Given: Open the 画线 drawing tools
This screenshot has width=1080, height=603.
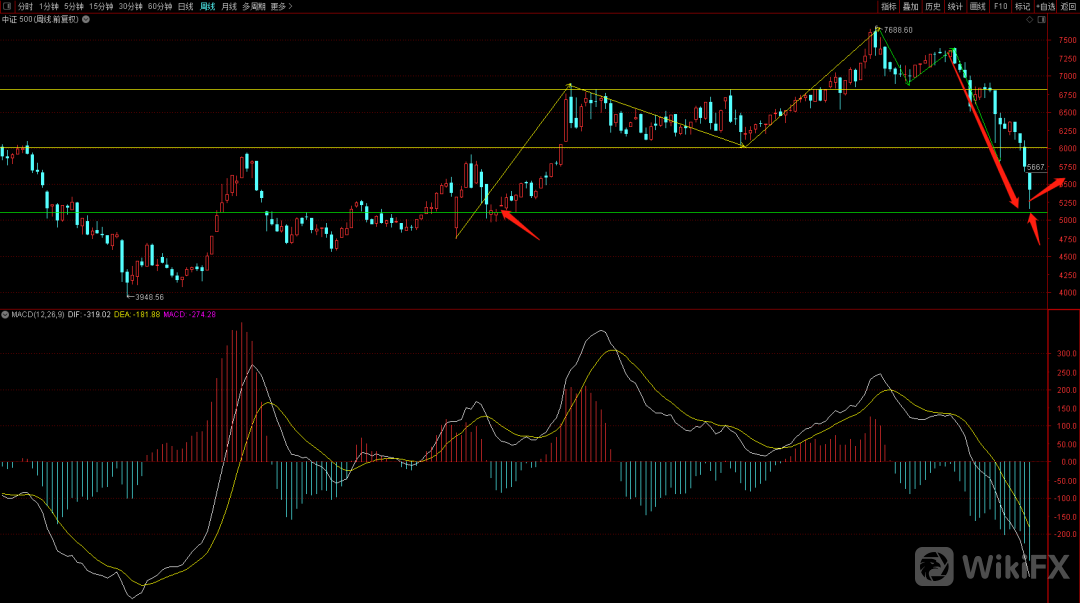Looking at the screenshot, I should (x=977, y=6).
